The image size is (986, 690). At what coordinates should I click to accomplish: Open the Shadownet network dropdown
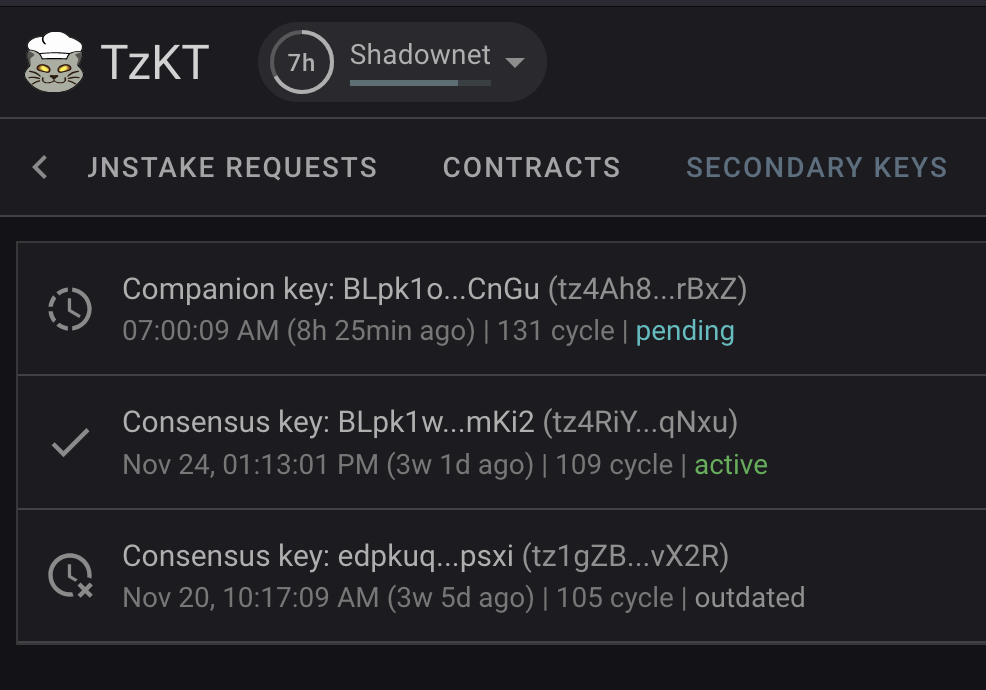pos(514,62)
